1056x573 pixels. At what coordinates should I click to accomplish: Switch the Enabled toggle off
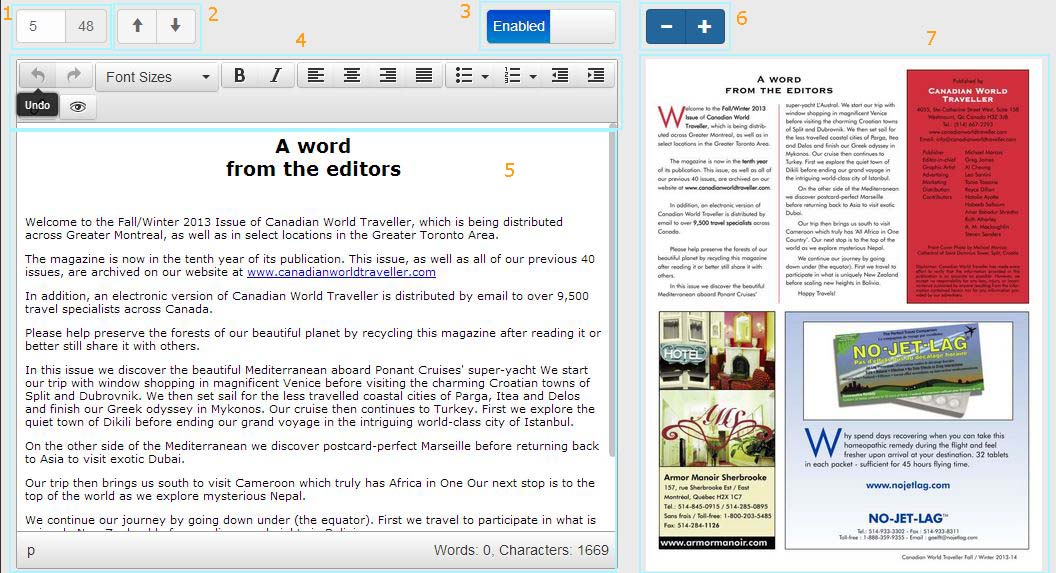551,26
